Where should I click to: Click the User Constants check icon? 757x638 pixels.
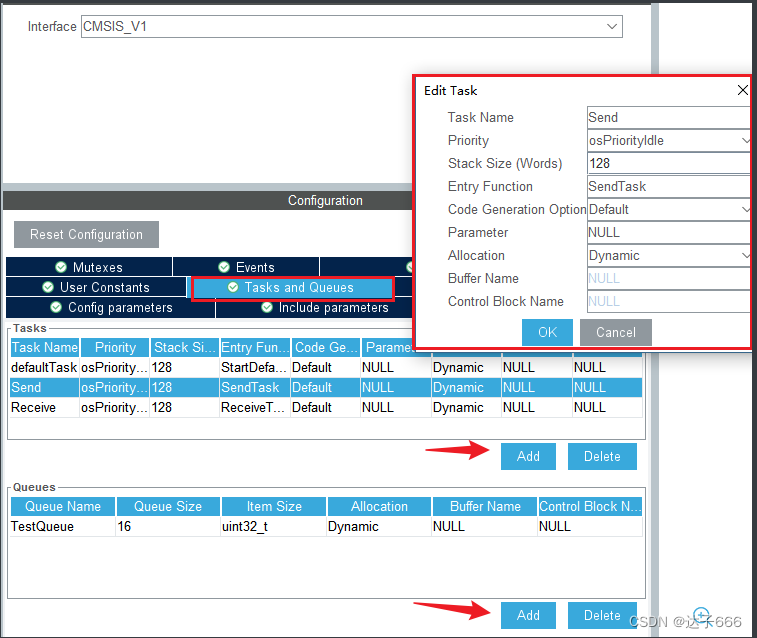tap(48, 287)
